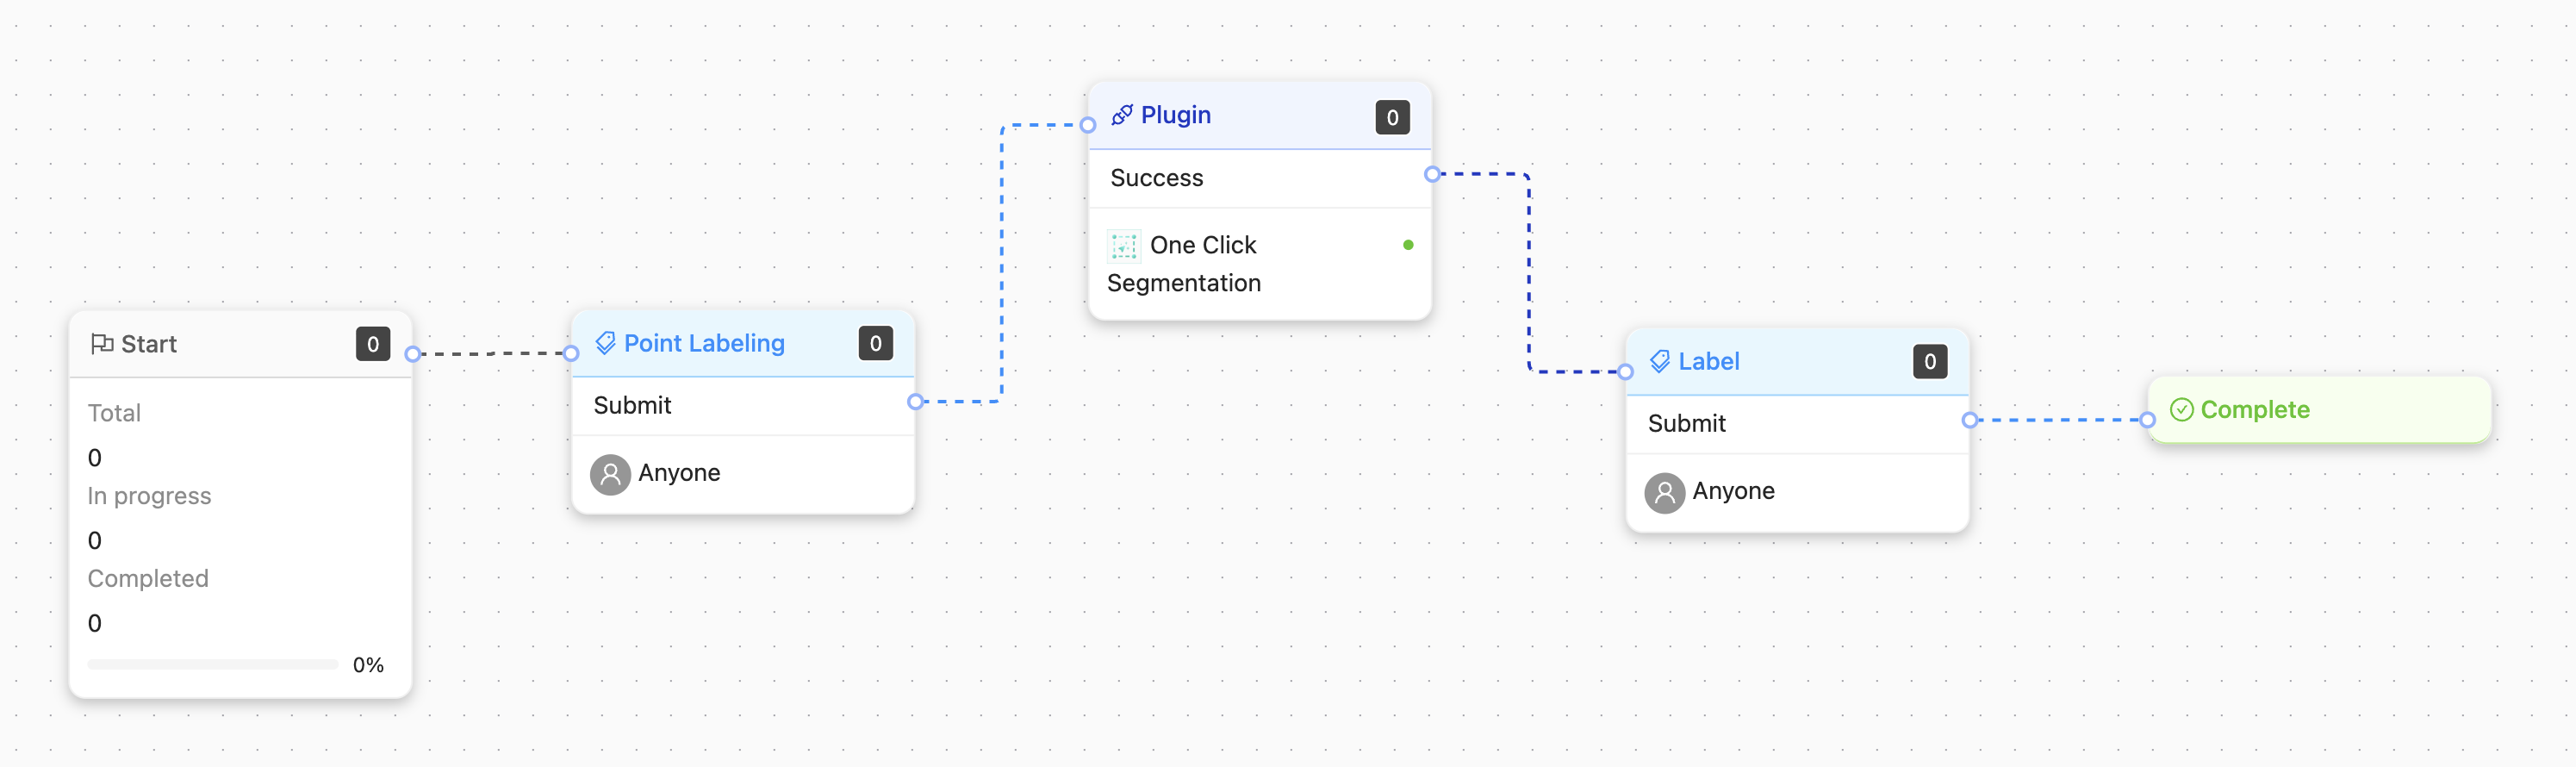Click the Plugin node count badge

click(x=1392, y=117)
